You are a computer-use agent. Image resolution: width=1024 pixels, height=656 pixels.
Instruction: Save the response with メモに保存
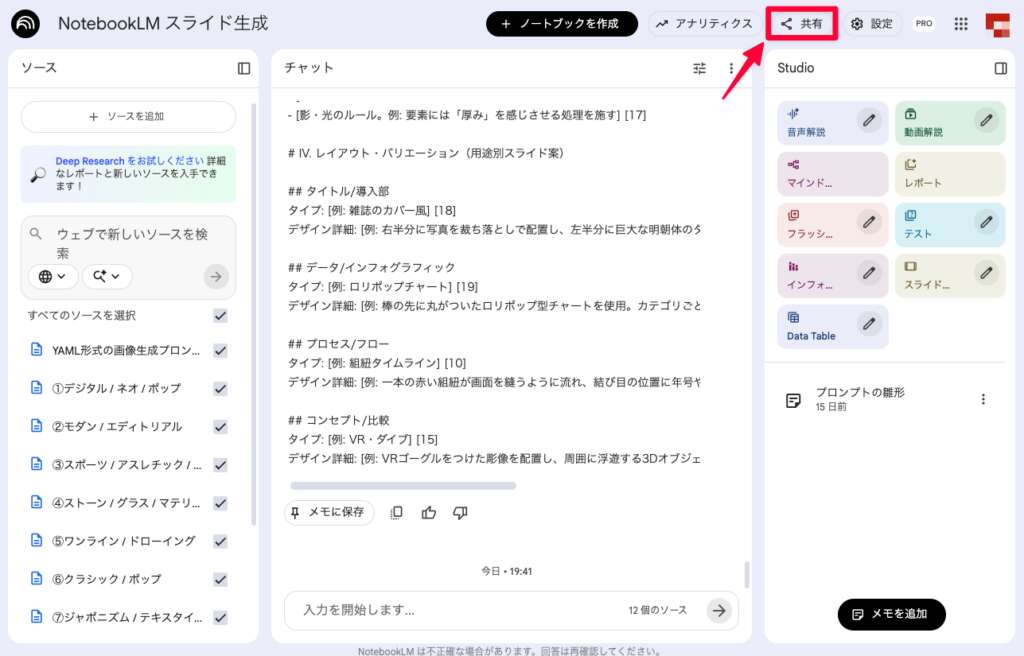[x=329, y=512]
